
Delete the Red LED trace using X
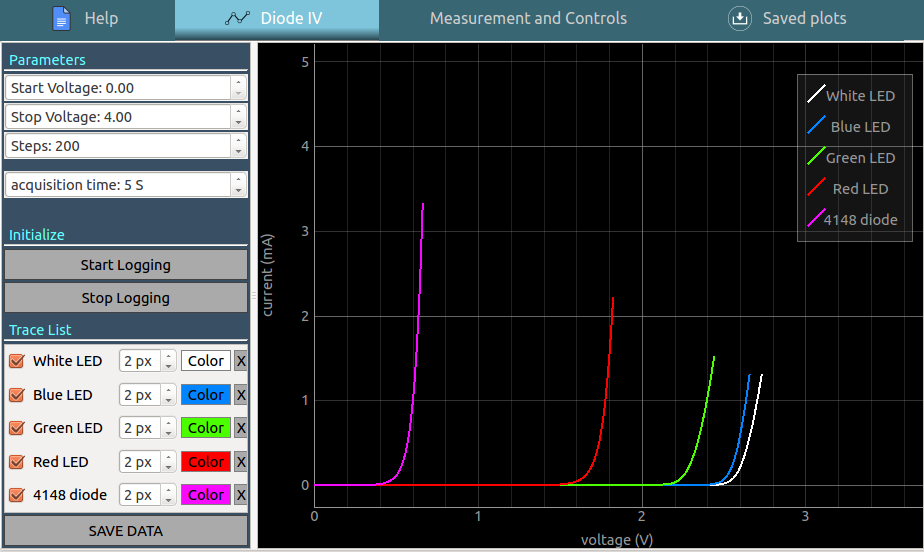(x=241, y=462)
